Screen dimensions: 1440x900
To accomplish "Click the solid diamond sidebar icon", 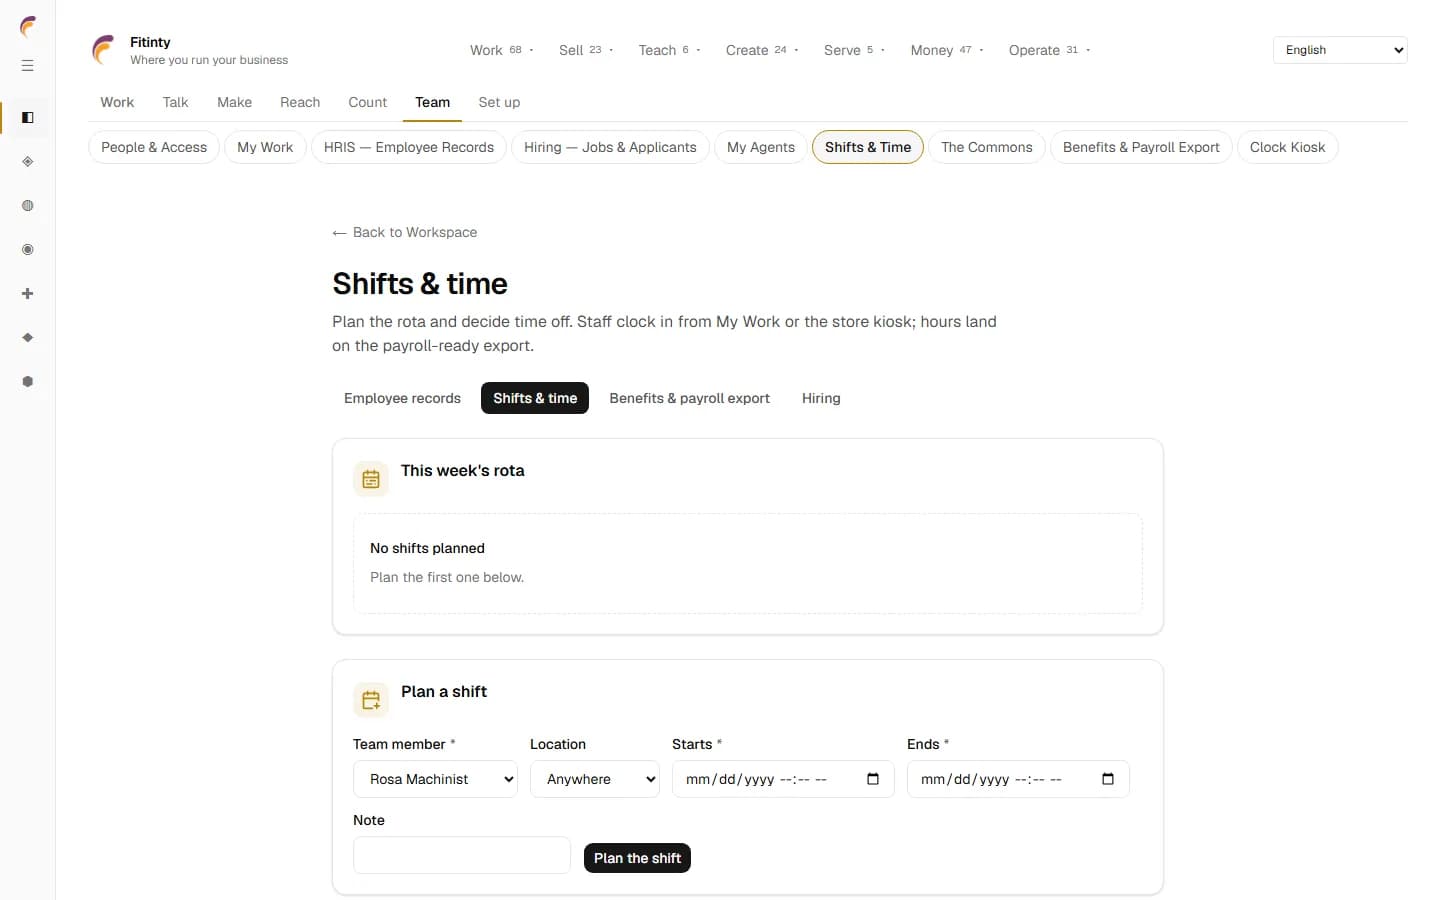I will pyautogui.click(x=28, y=338).
